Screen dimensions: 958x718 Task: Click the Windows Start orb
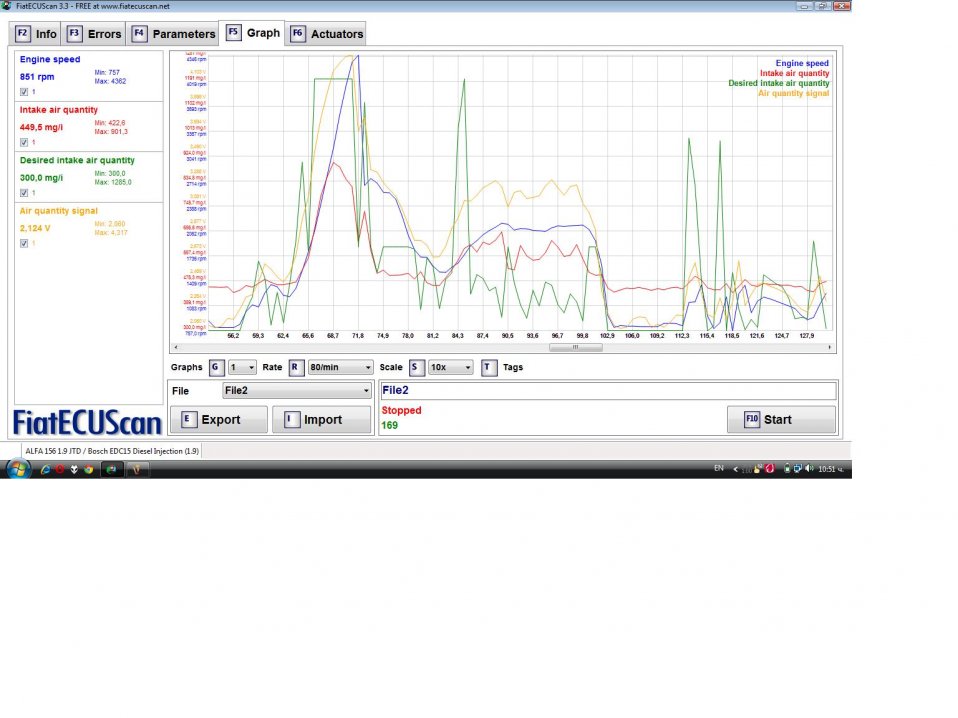point(18,469)
